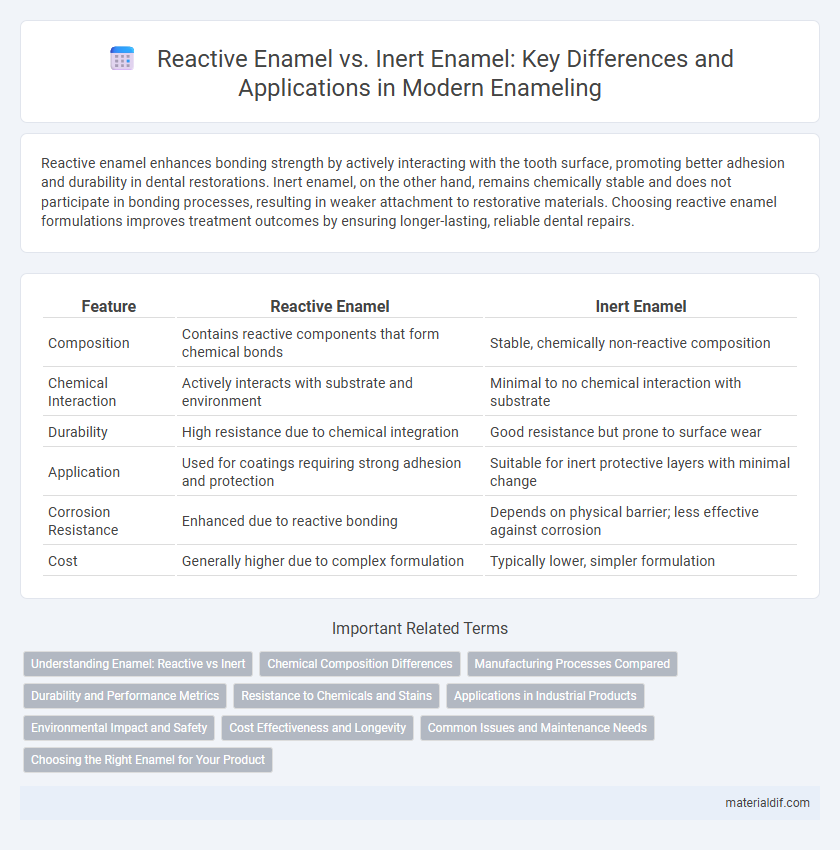Click the 'Inert Enamel' column header

pyautogui.click(x=641, y=306)
